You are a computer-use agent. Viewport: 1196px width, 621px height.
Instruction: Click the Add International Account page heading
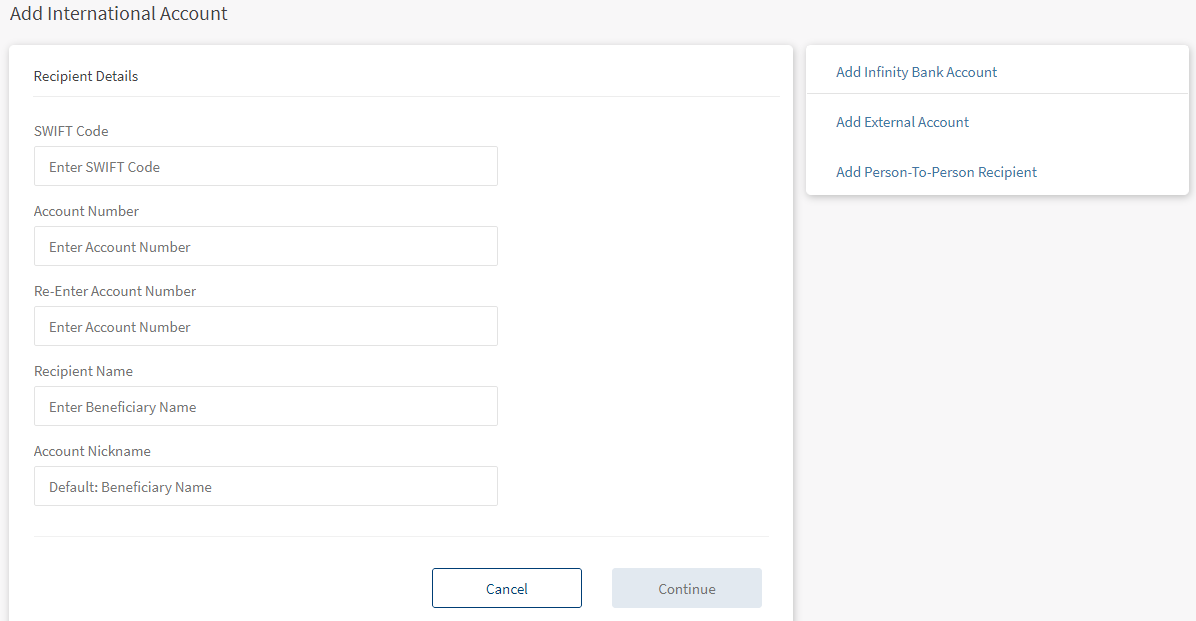coord(119,14)
